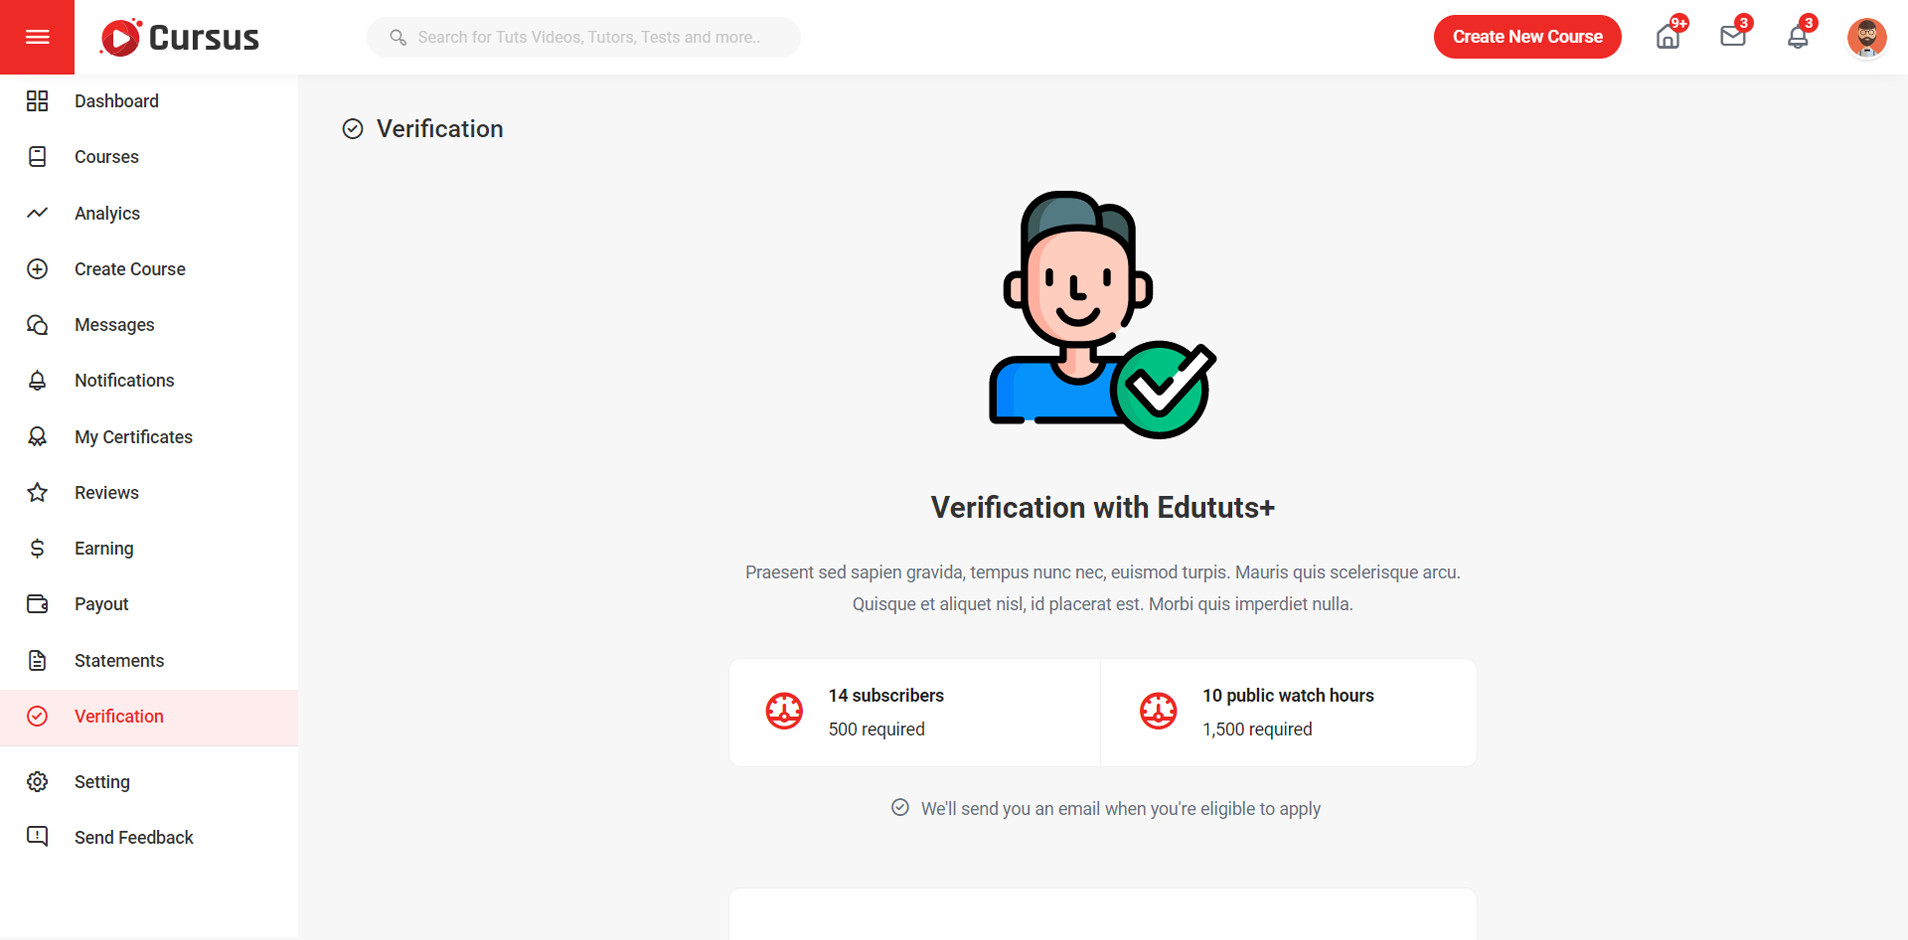This screenshot has width=1908, height=940.
Task: Click the My Certificates ribbon icon
Action: click(37, 437)
